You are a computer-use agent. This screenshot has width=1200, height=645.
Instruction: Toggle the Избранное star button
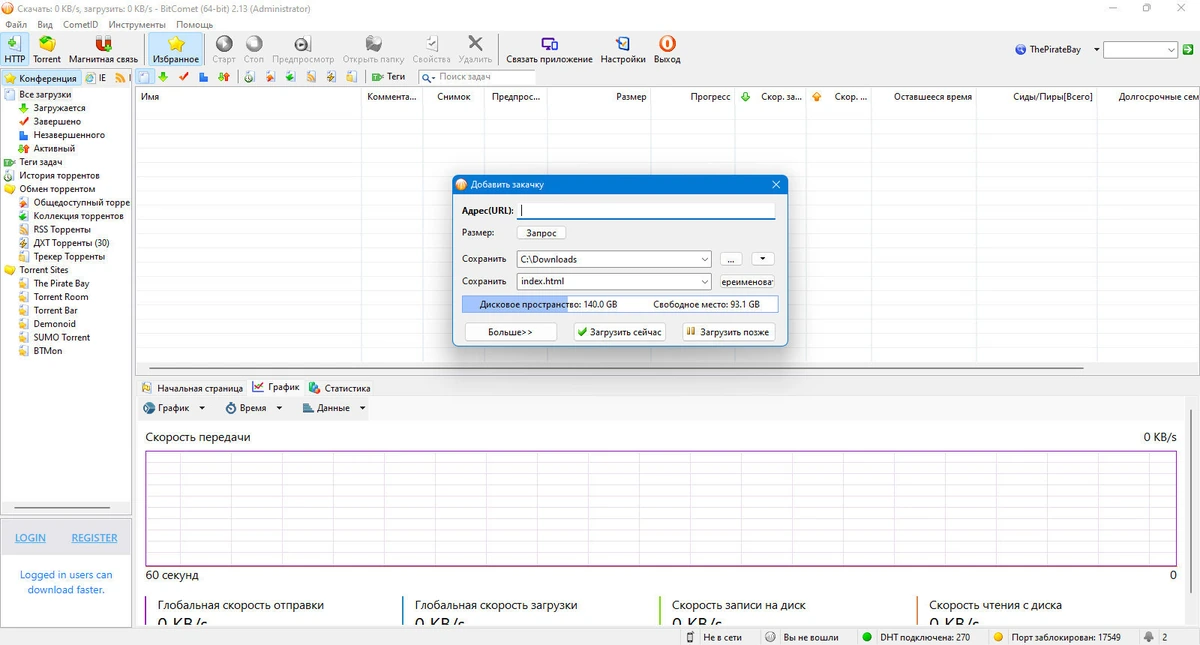pos(176,48)
